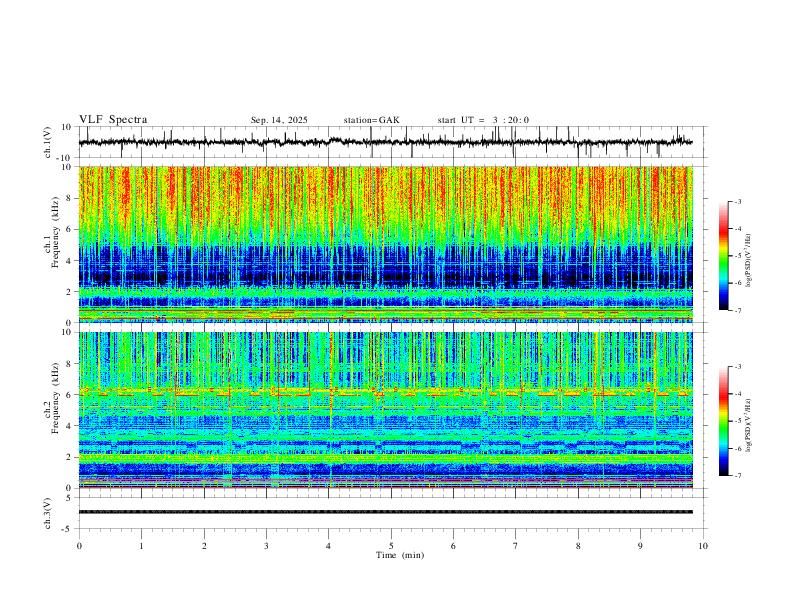Click the flat ch.3 black signal band
The width and height of the screenshot is (792, 612).
[x=385, y=512]
